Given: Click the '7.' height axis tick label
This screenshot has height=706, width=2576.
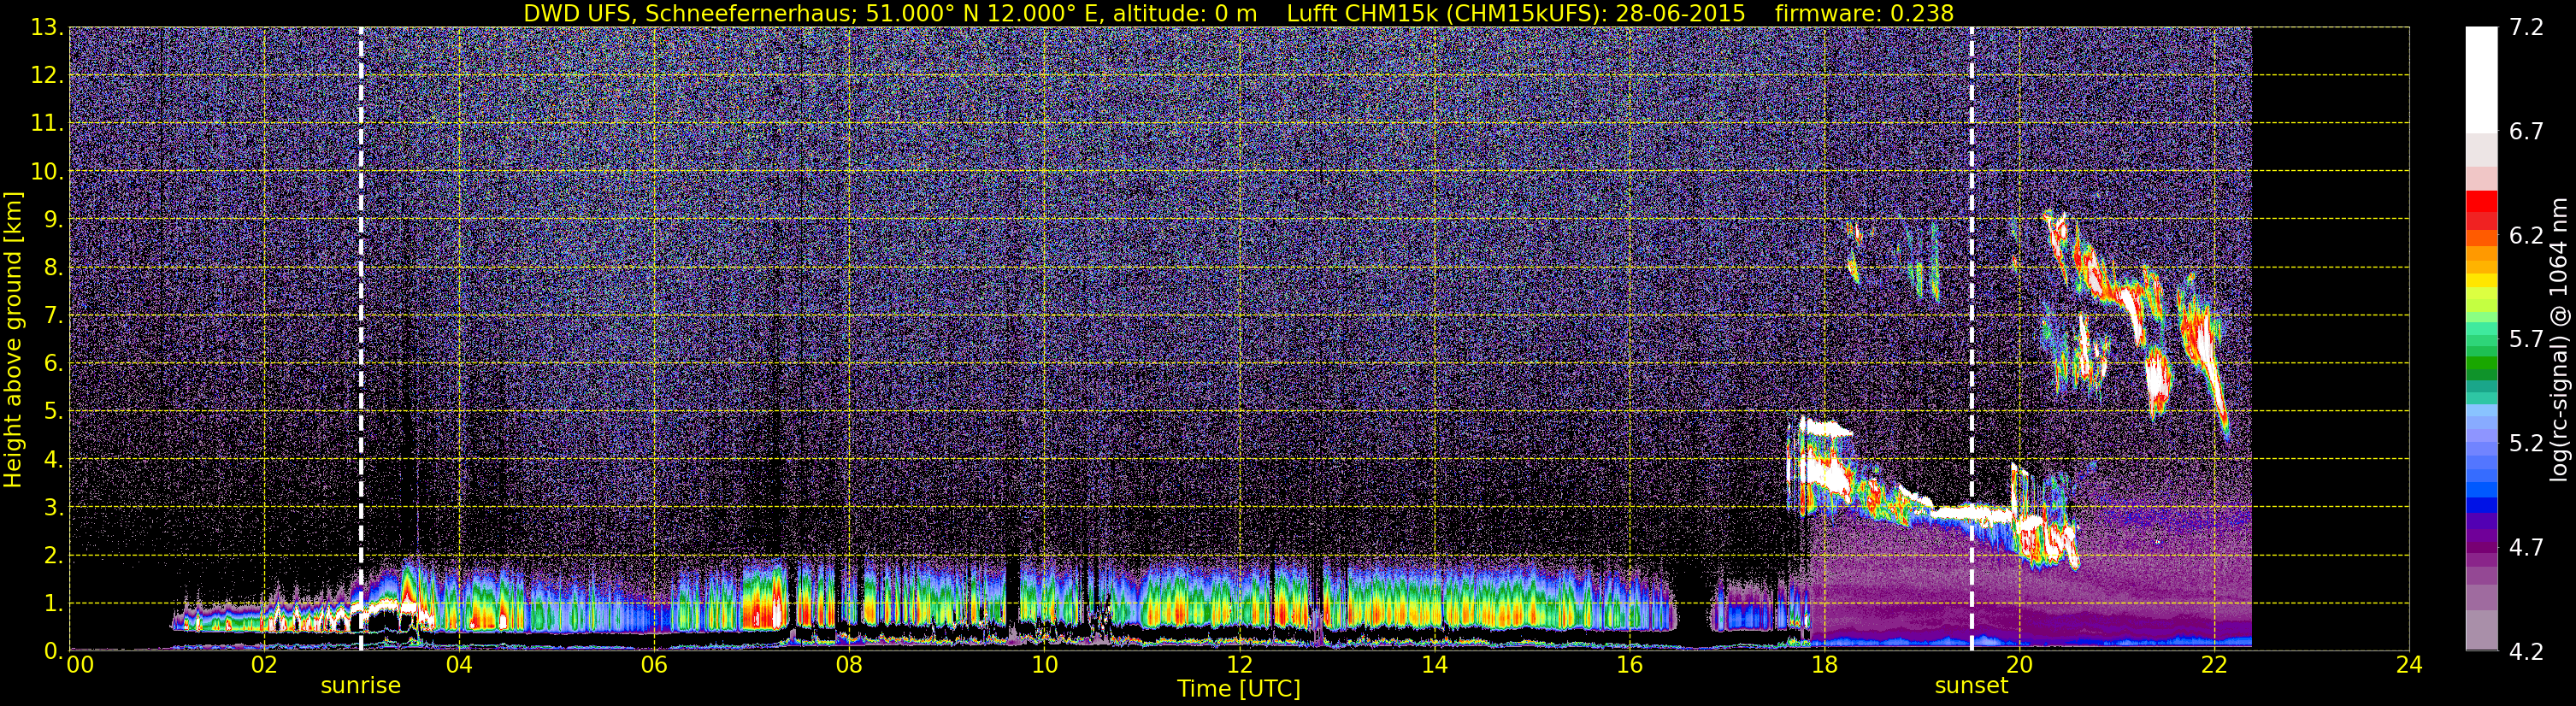Looking at the screenshot, I should 53,316.
